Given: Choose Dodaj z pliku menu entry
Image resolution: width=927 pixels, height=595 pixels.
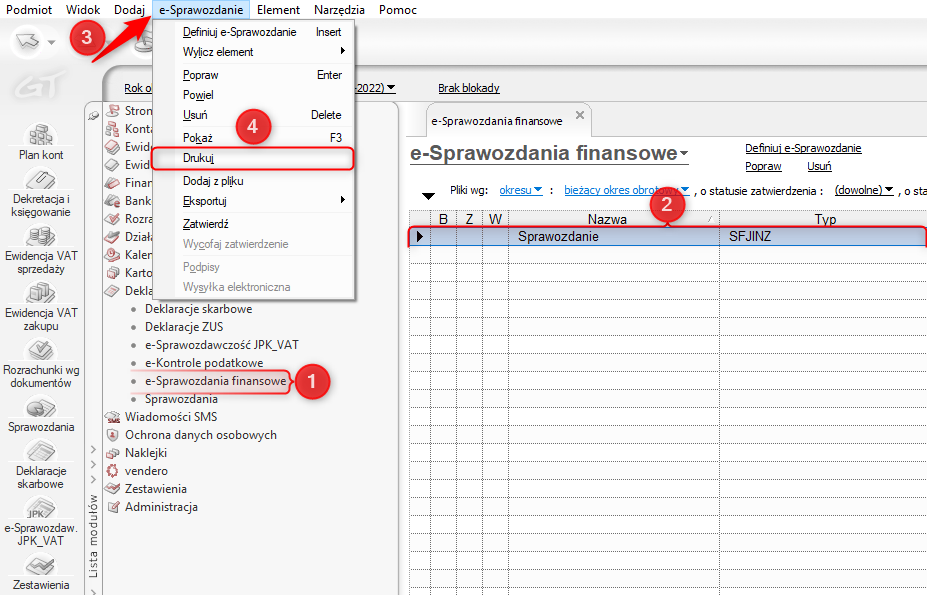Looking at the screenshot, I should click(x=253, y=181).
